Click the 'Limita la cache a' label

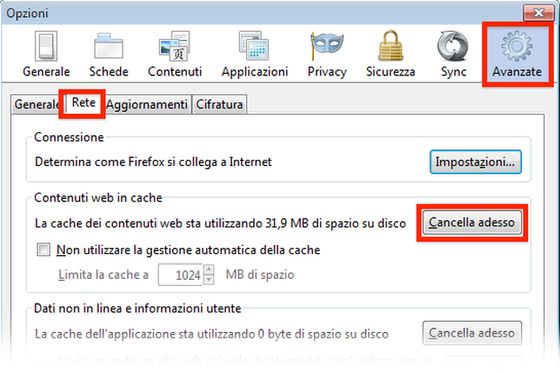tap(104, 275)
